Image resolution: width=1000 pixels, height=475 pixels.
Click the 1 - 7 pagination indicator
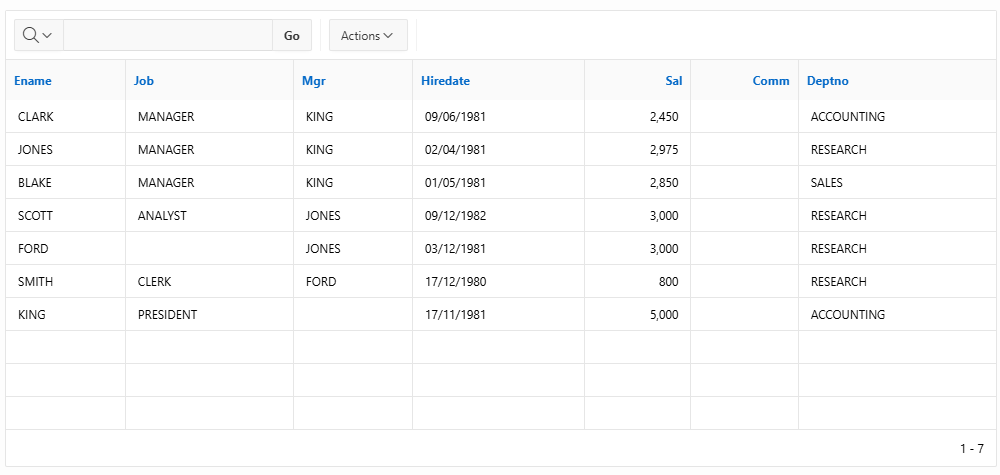[971, 449]
